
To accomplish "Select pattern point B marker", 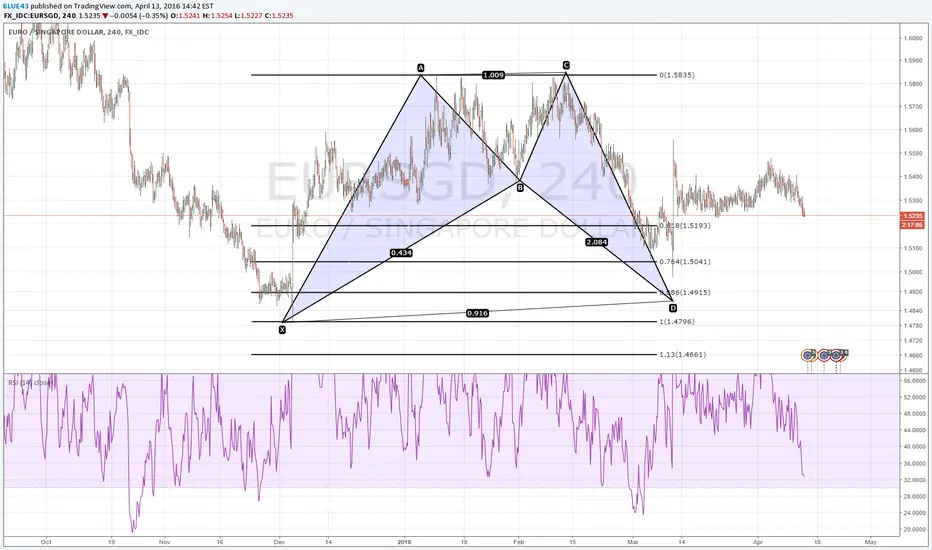I will click(x=520, y=188).
